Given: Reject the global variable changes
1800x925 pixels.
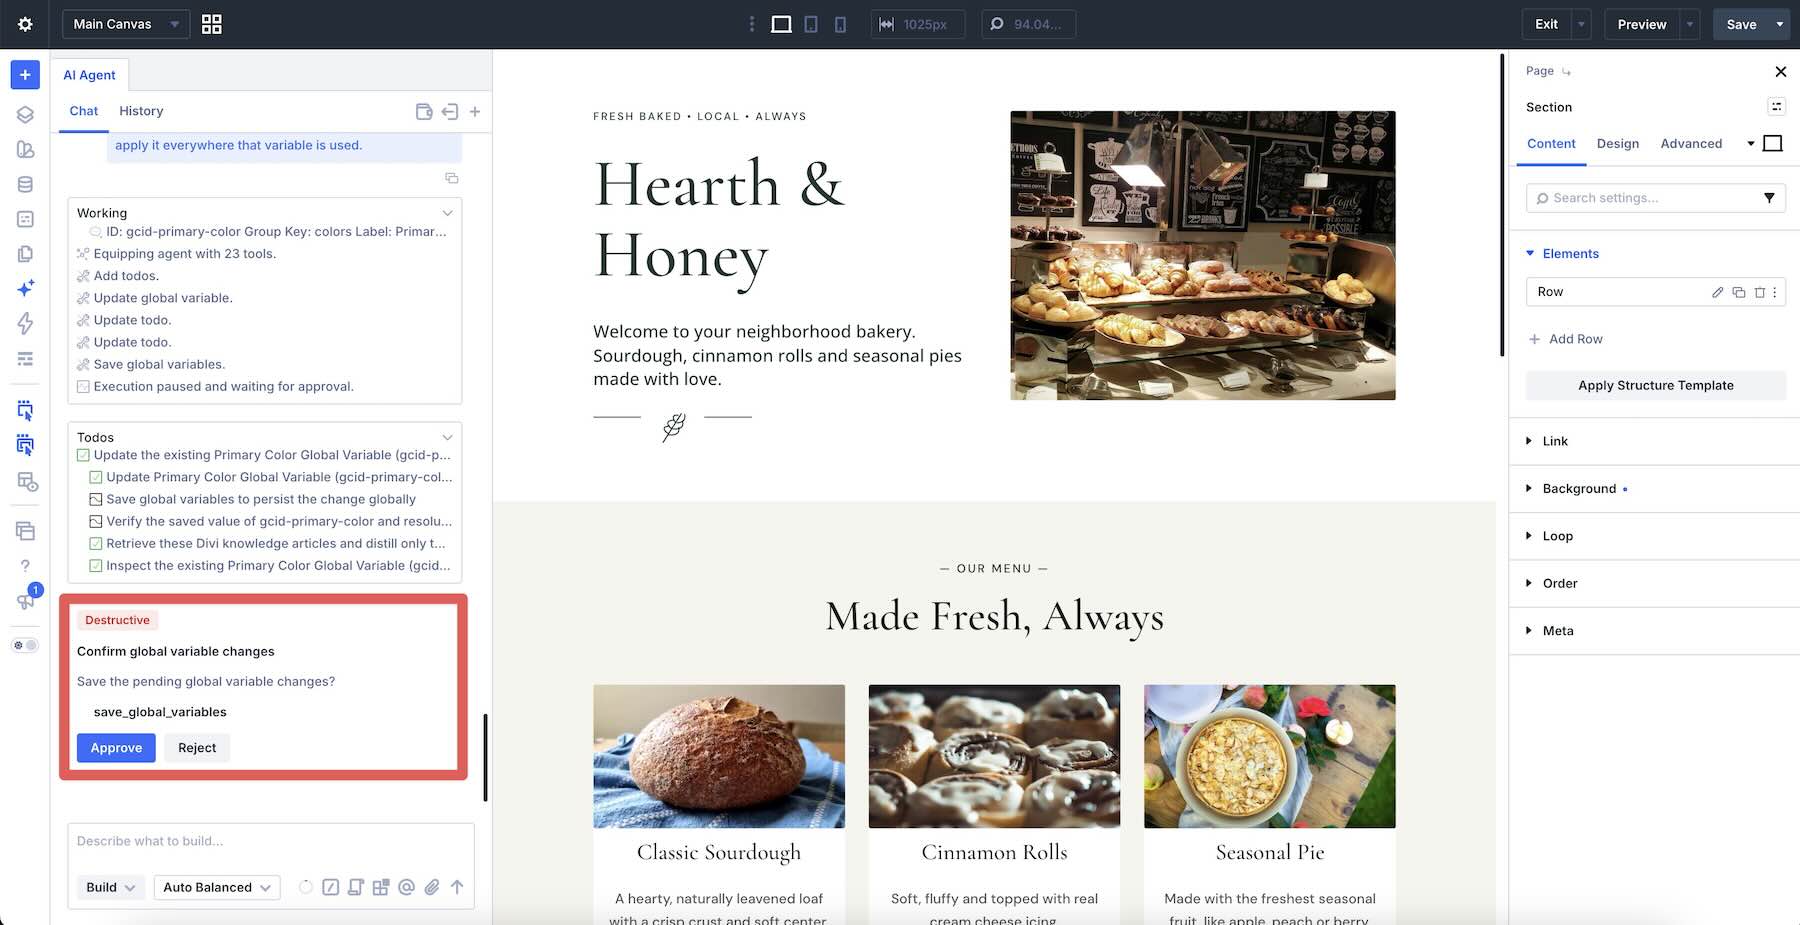Looking at the screenshot, I should [197, 748].
